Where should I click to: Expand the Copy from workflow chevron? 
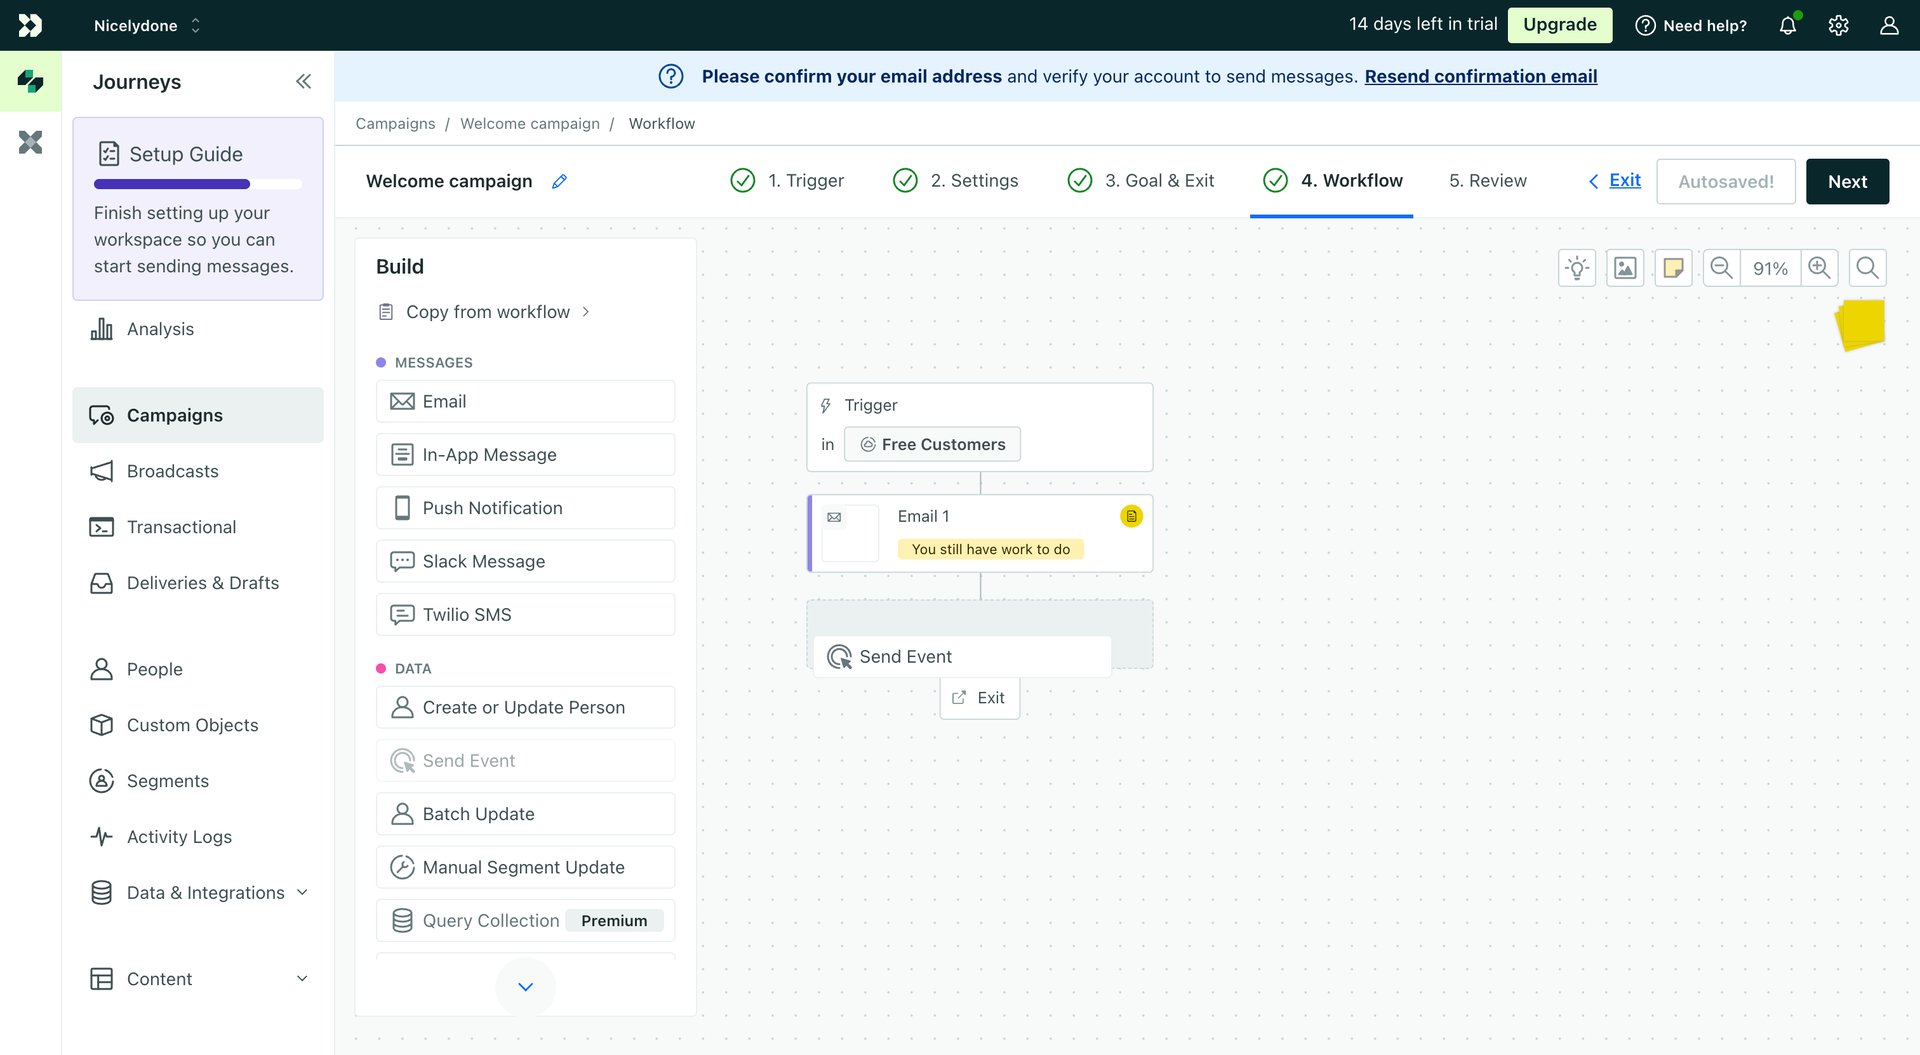tap(586, 311)
